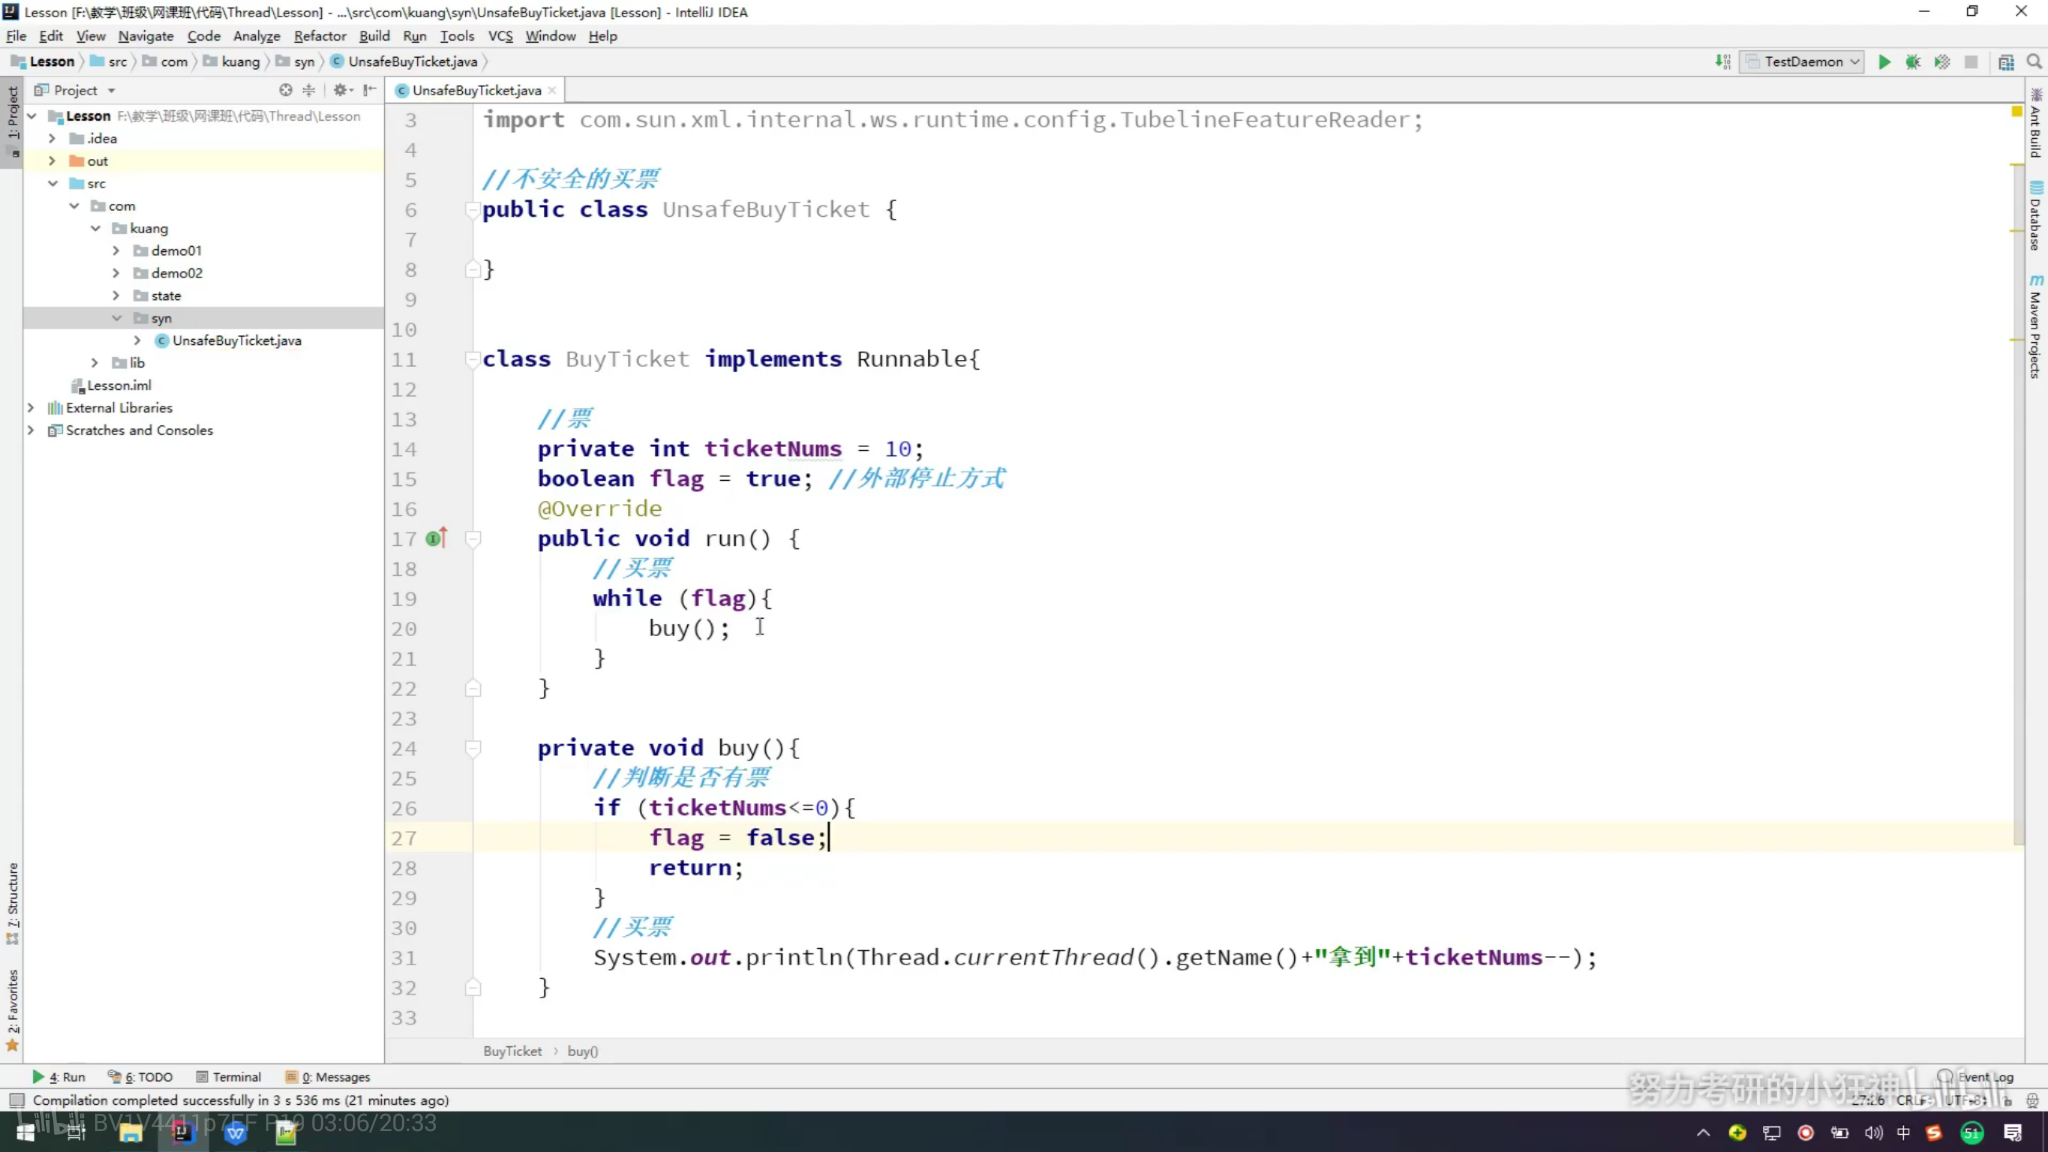Start the debug bug icon
This screenshot has height=1152, width=2048.
[x=1913, y=62]
